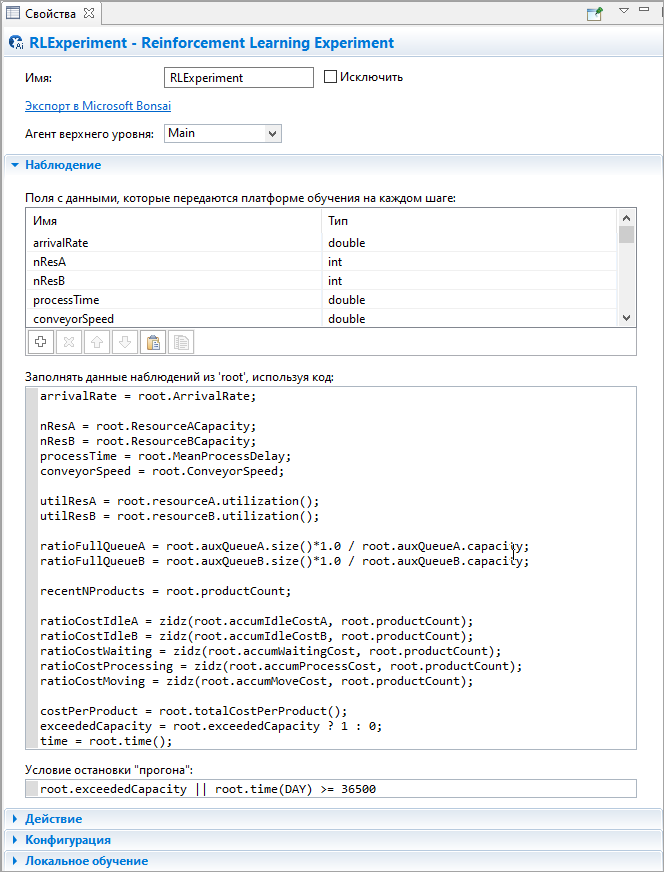The image size is (664, 872).
Task: Open the view menu triangle
Action: pyautogui.click(x=624, y=11)
